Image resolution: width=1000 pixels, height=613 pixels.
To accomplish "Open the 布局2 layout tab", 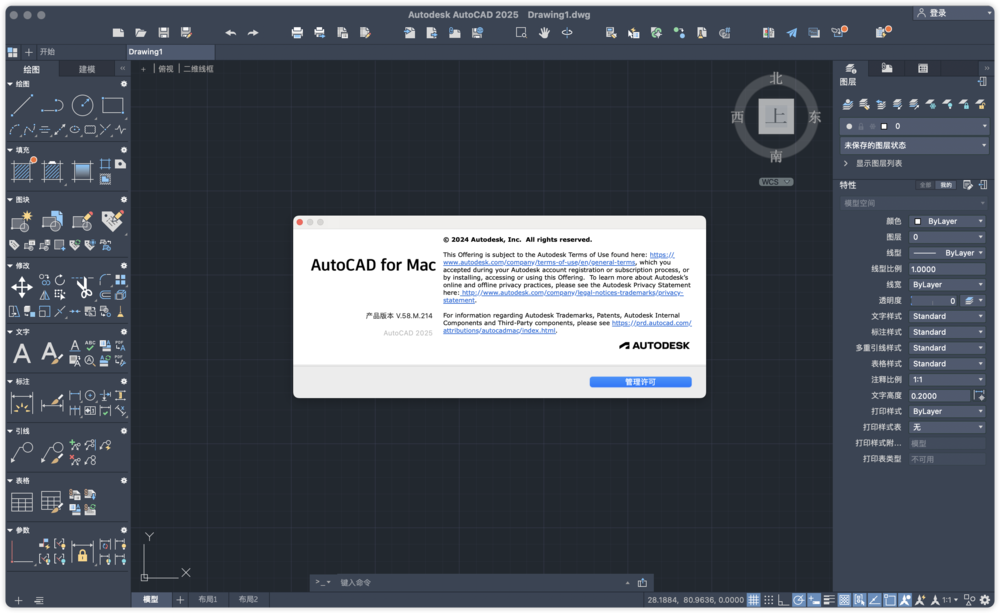I will tap(248, 600).
